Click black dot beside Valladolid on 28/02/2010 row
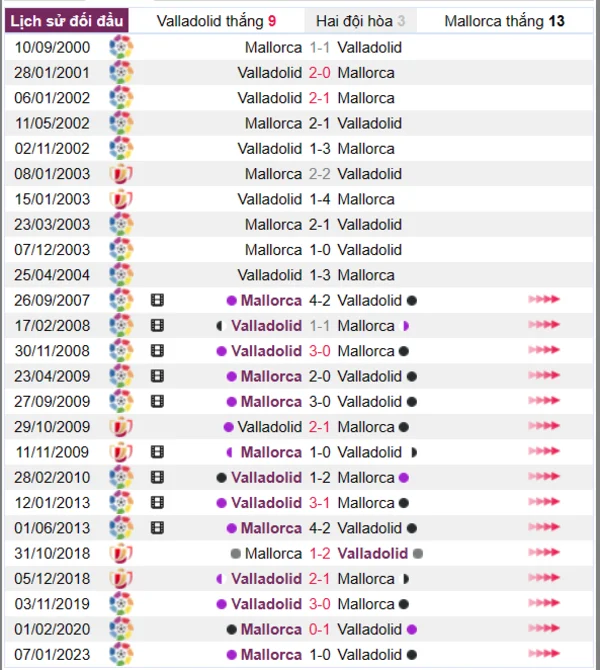Image resolution: width=600 pixels, height=670 pixels. click(221, 478)
